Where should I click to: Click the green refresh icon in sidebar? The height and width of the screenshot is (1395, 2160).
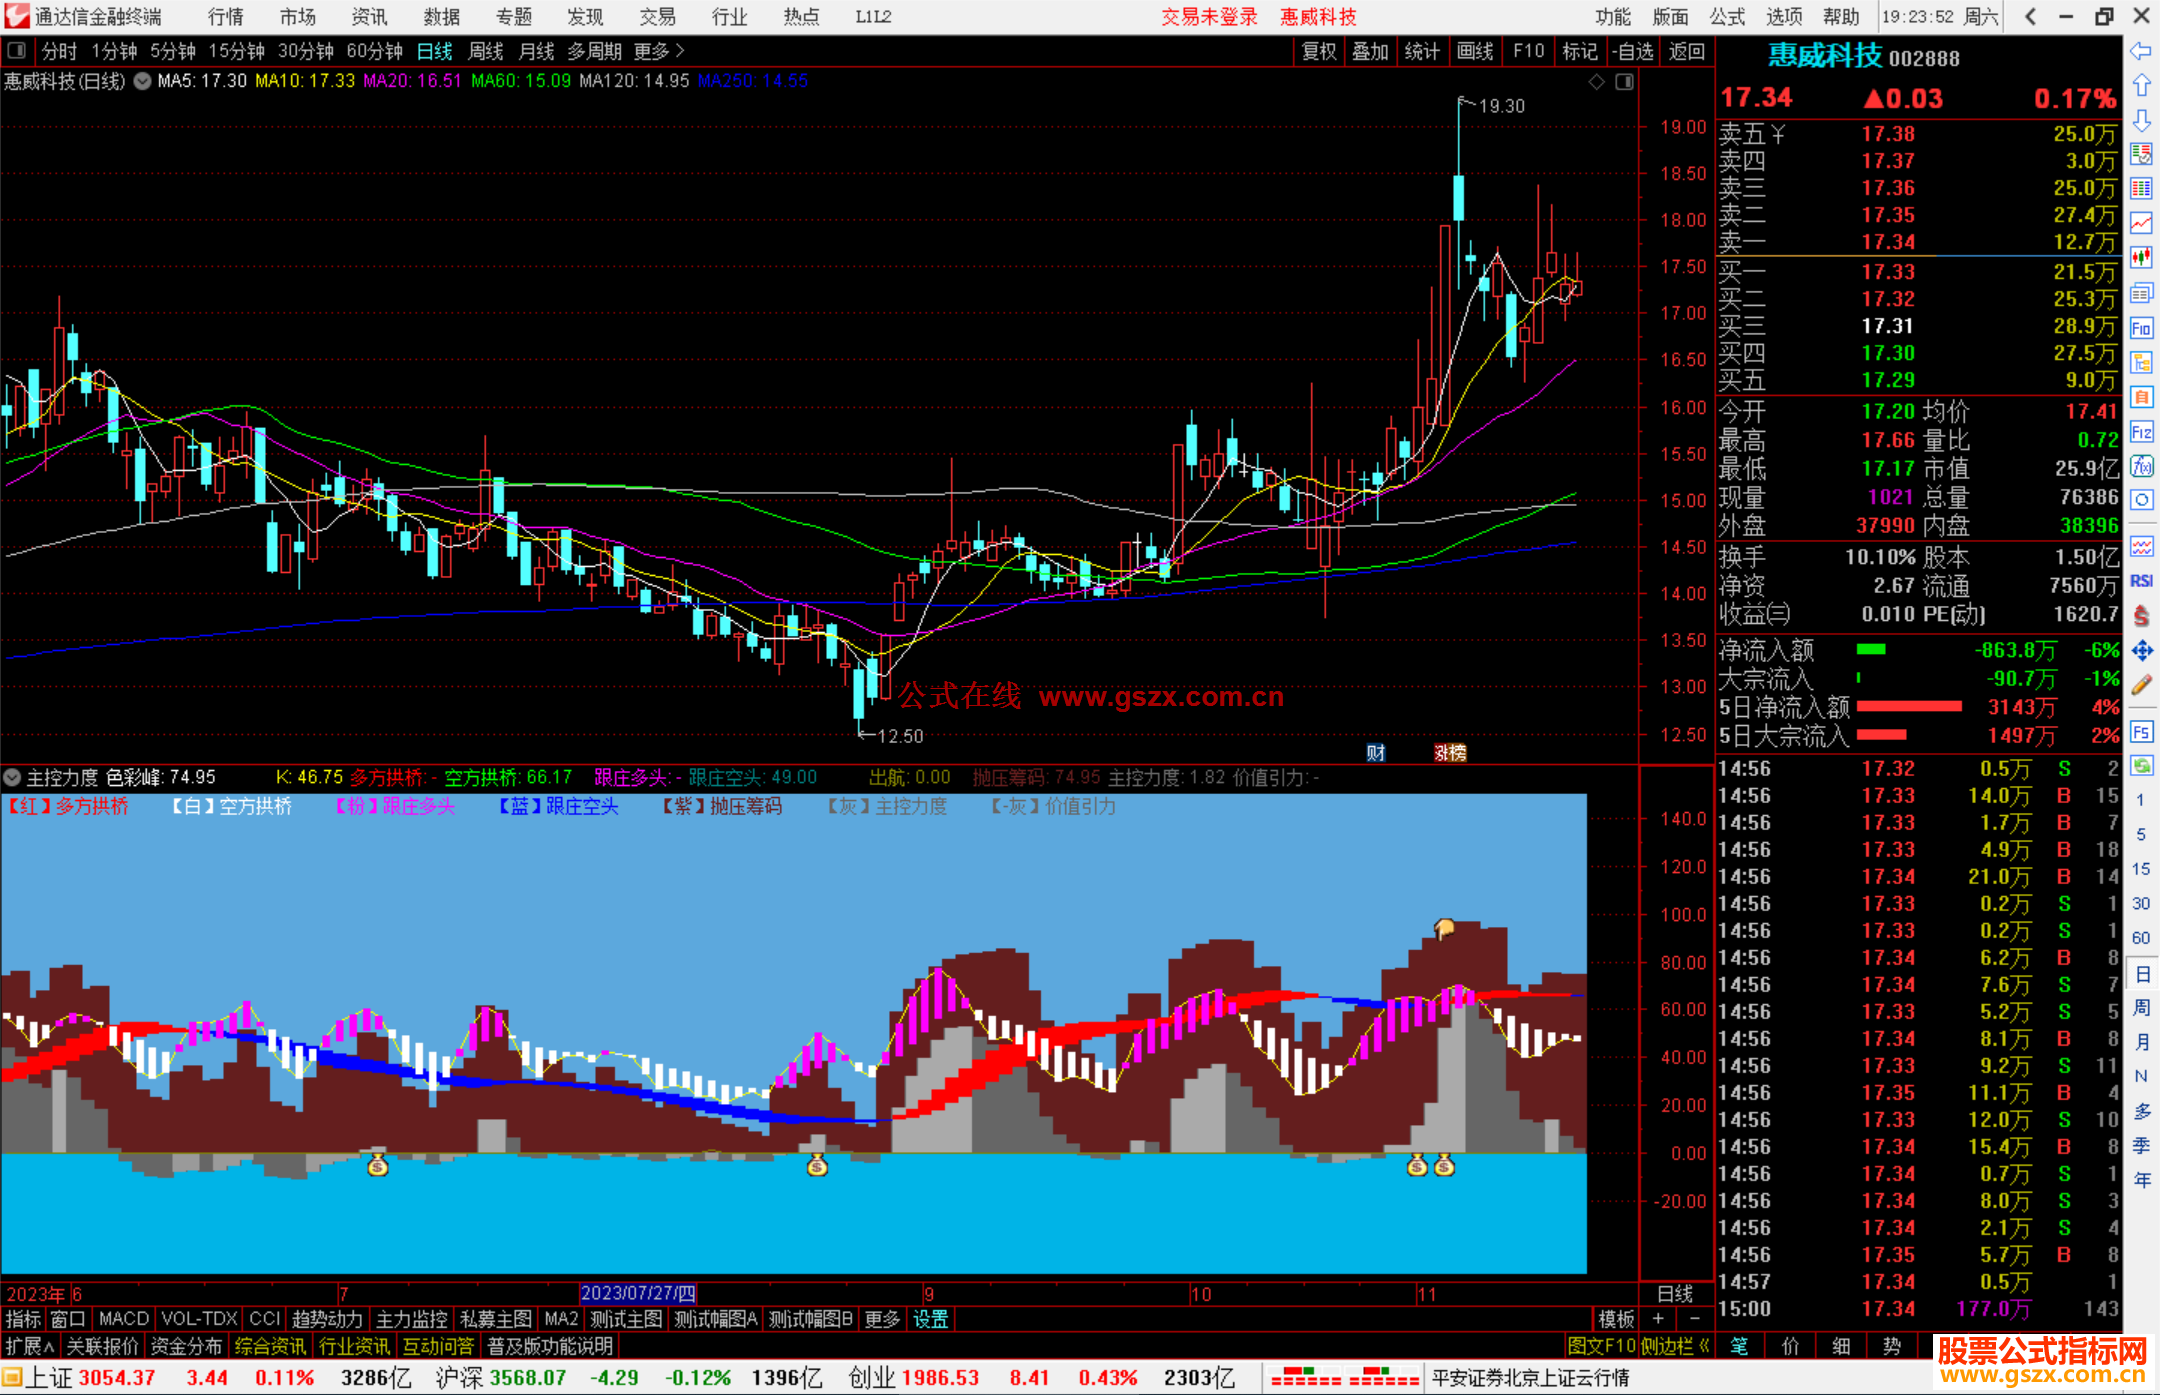coord(2141,766)
